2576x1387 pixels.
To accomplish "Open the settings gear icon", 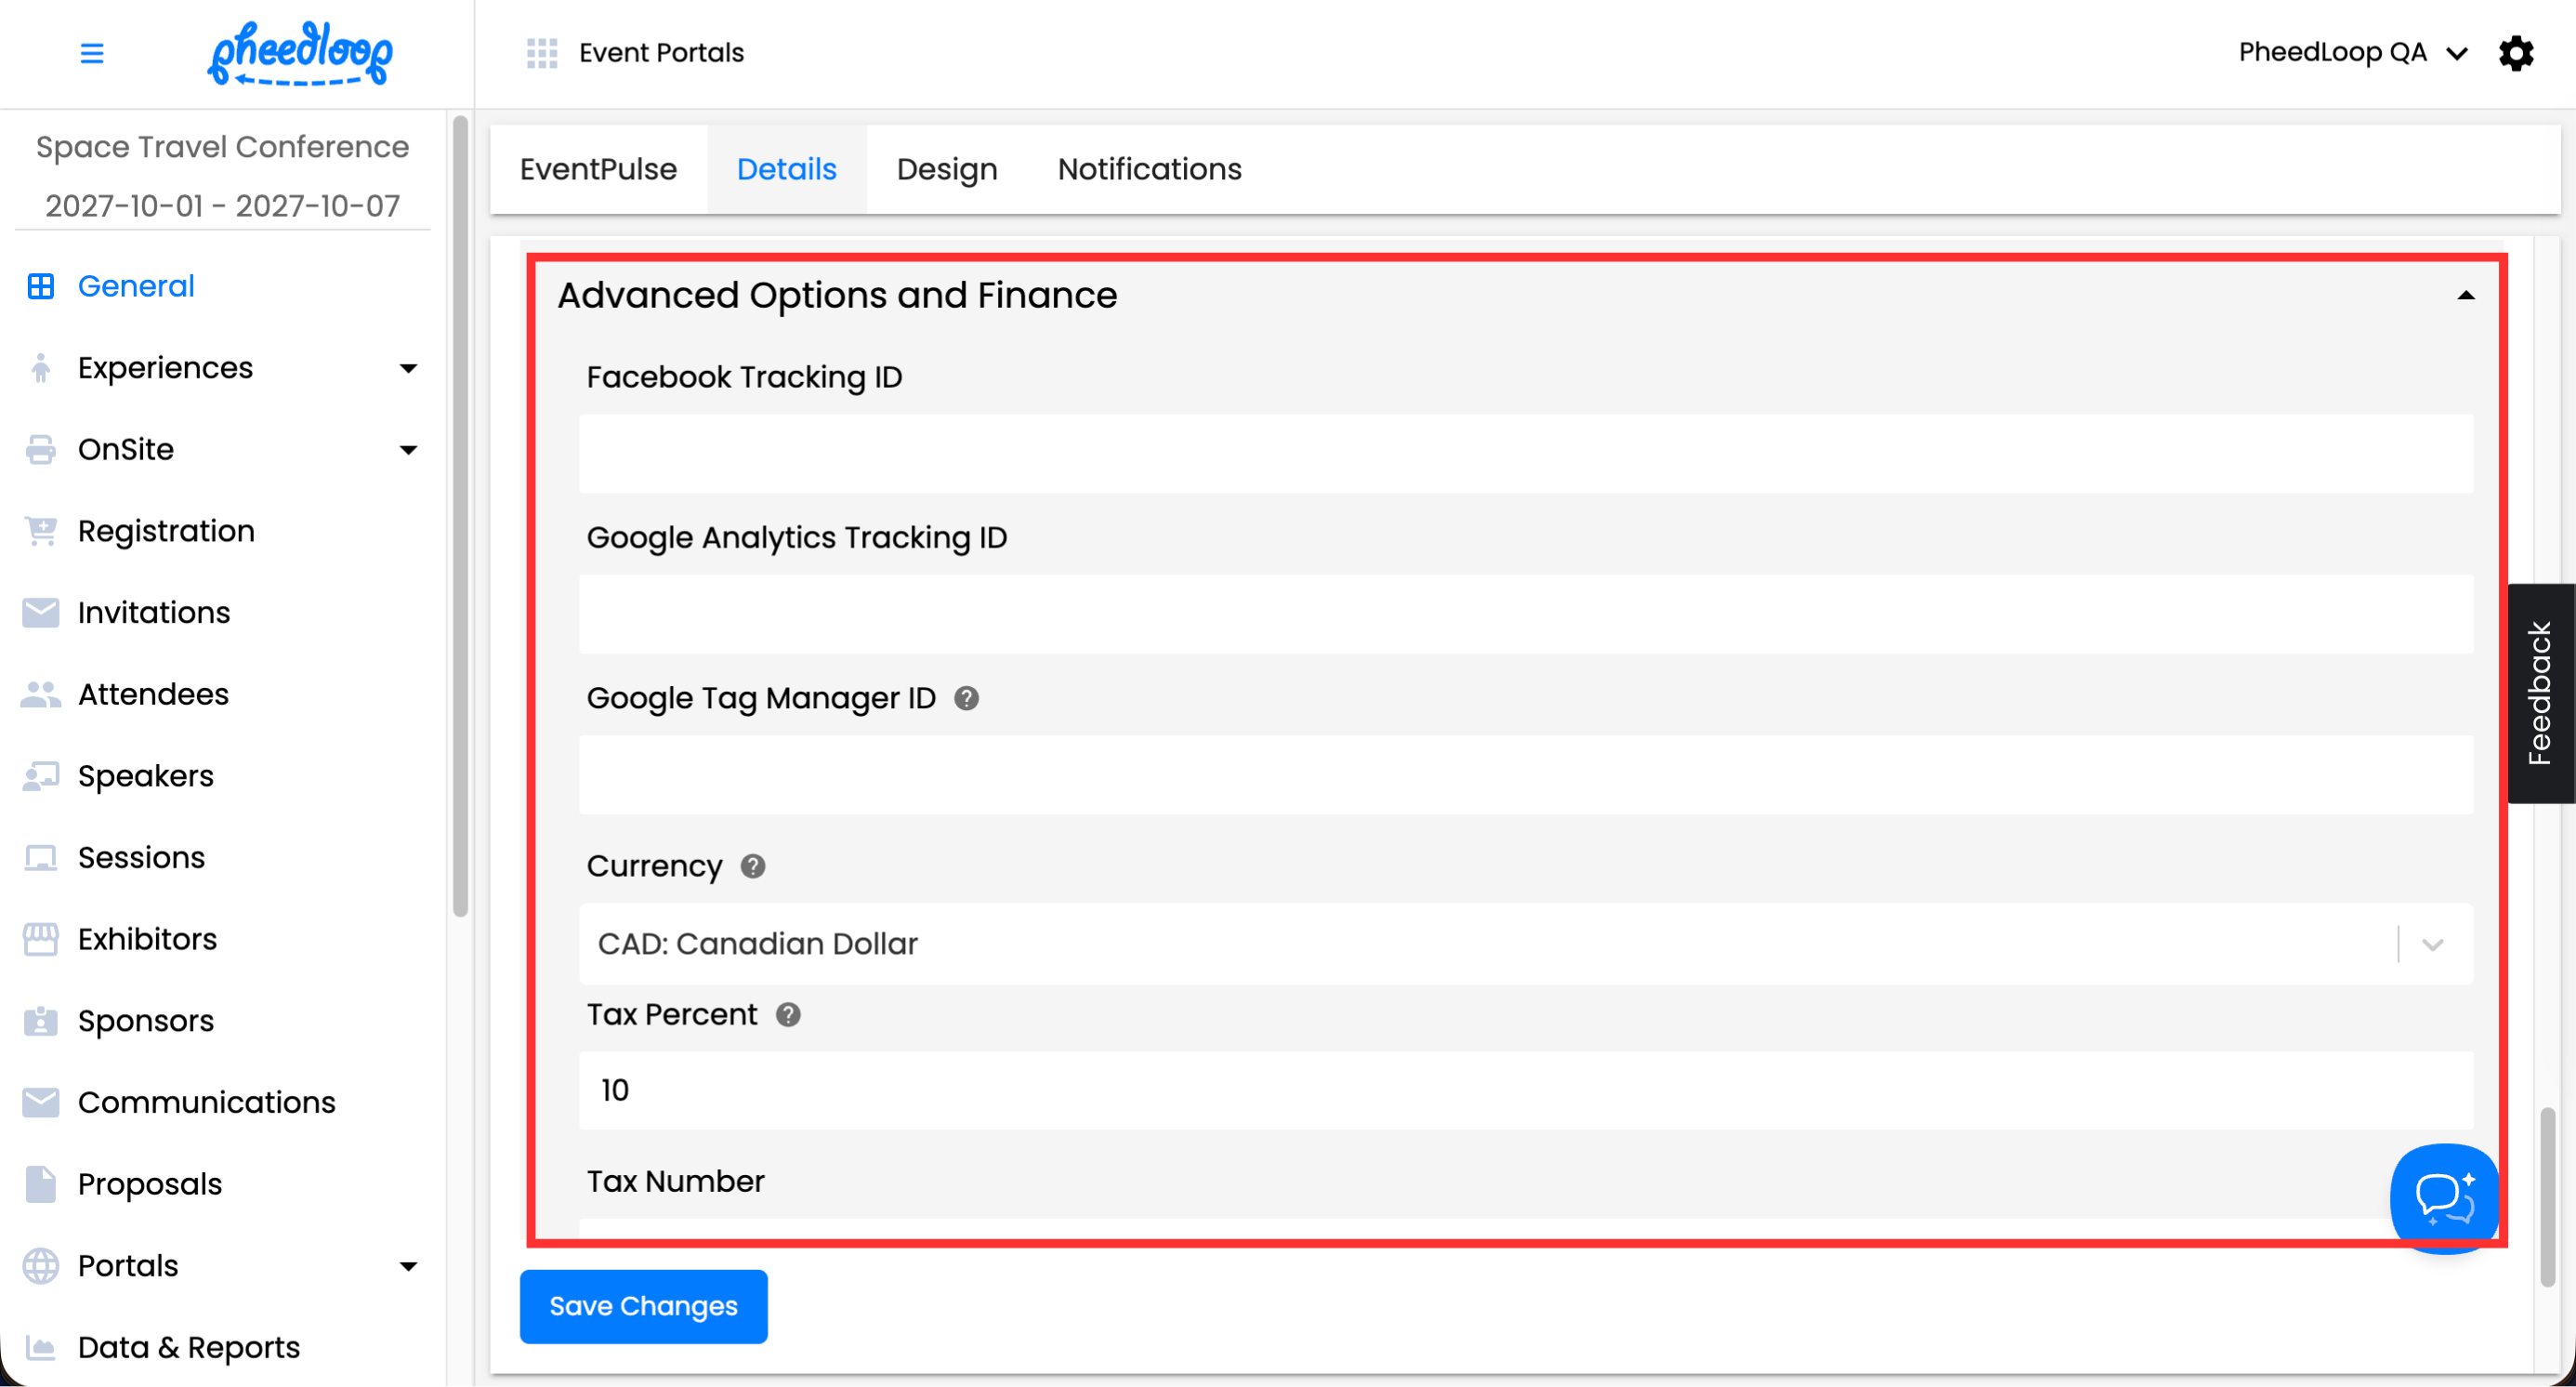I will tap(2516, 53).
